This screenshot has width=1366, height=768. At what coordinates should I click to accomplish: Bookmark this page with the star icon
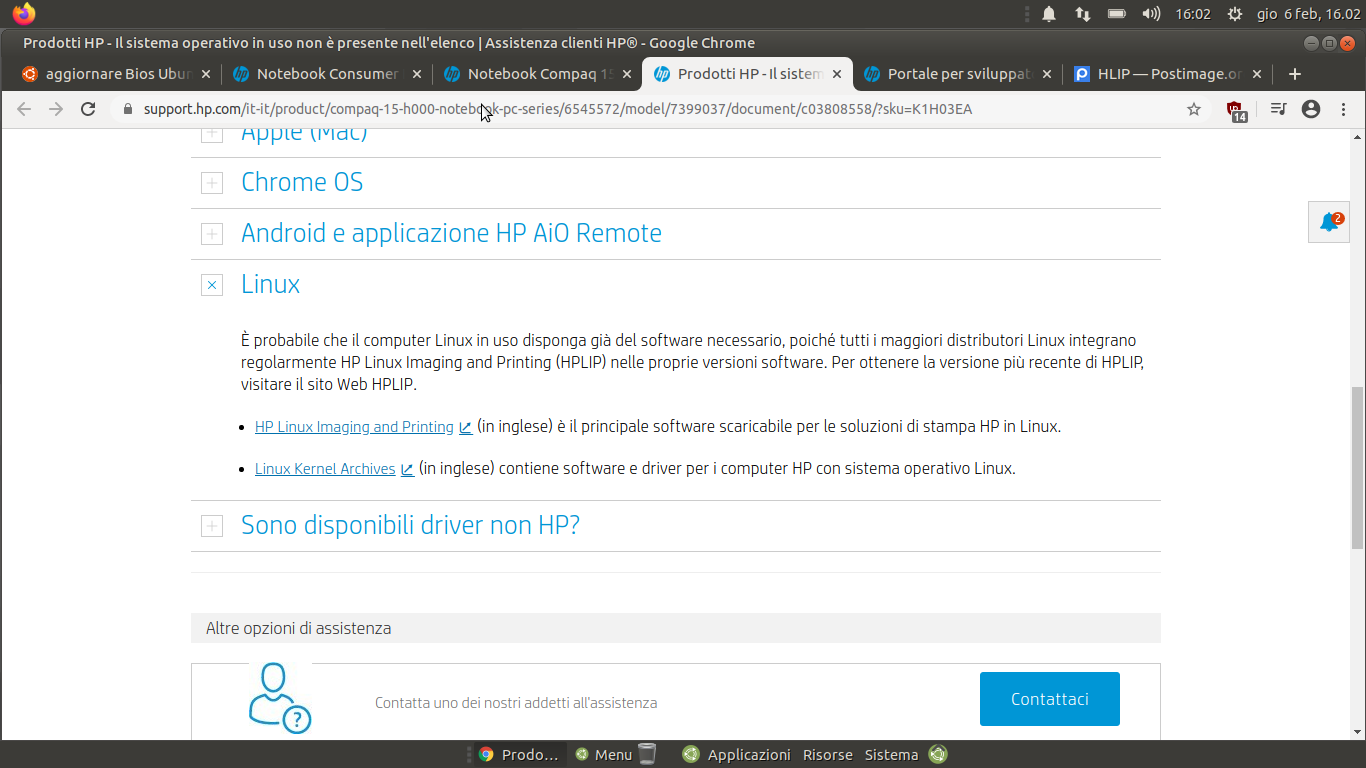pos(1194,109)
